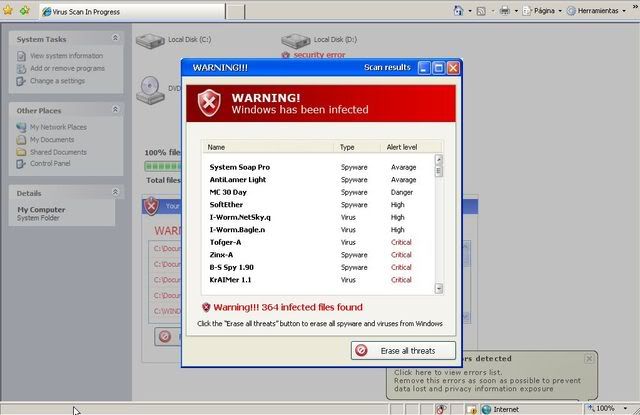
Task: Click the 'Click here to view errors list' balloon text
Action: point(448,372)
